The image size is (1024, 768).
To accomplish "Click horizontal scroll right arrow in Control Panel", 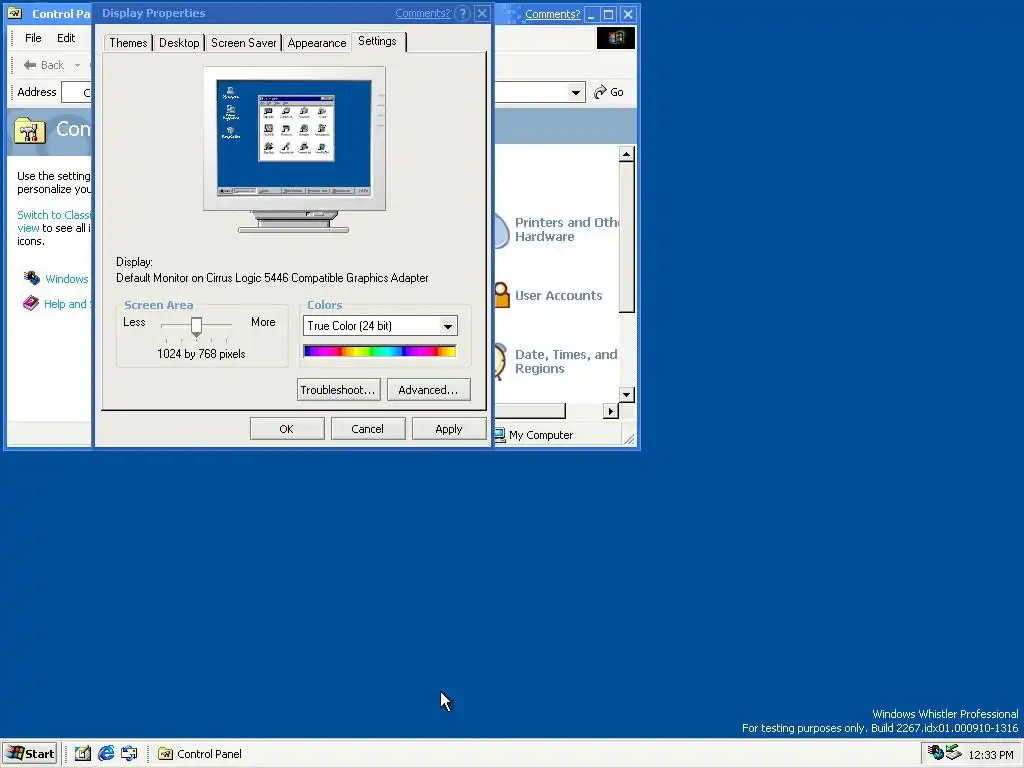I will [x=611, y=411].
